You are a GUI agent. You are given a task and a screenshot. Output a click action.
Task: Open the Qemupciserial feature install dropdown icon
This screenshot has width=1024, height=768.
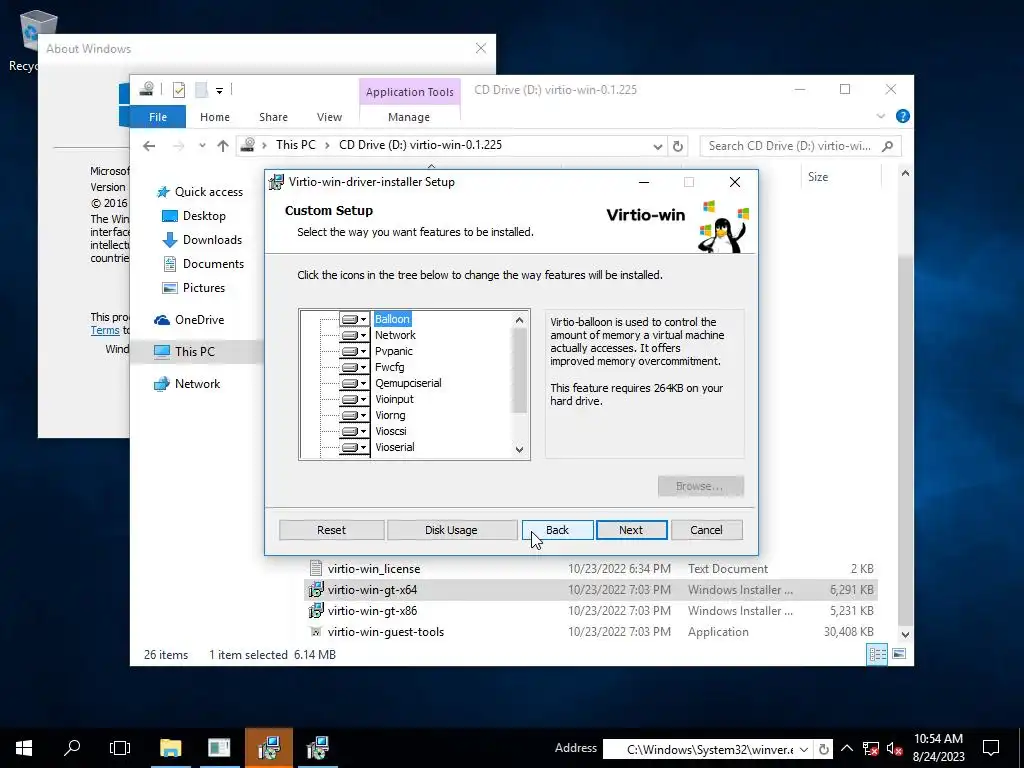click(355, 383)
